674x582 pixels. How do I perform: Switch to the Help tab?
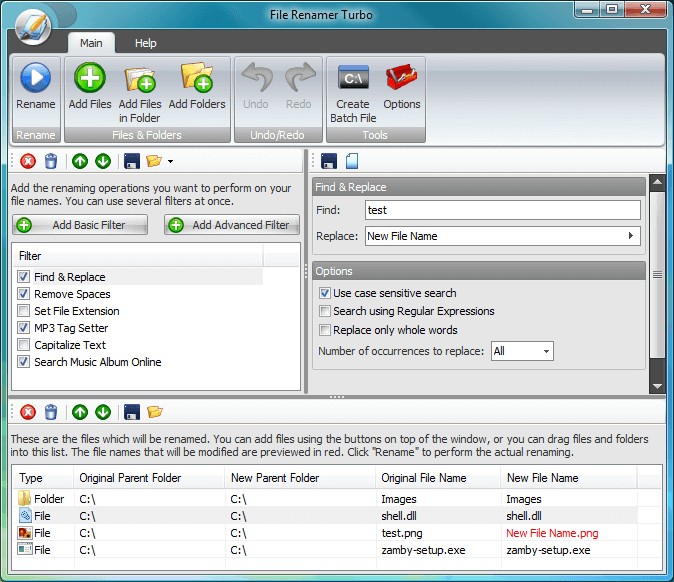coord(146,43)
